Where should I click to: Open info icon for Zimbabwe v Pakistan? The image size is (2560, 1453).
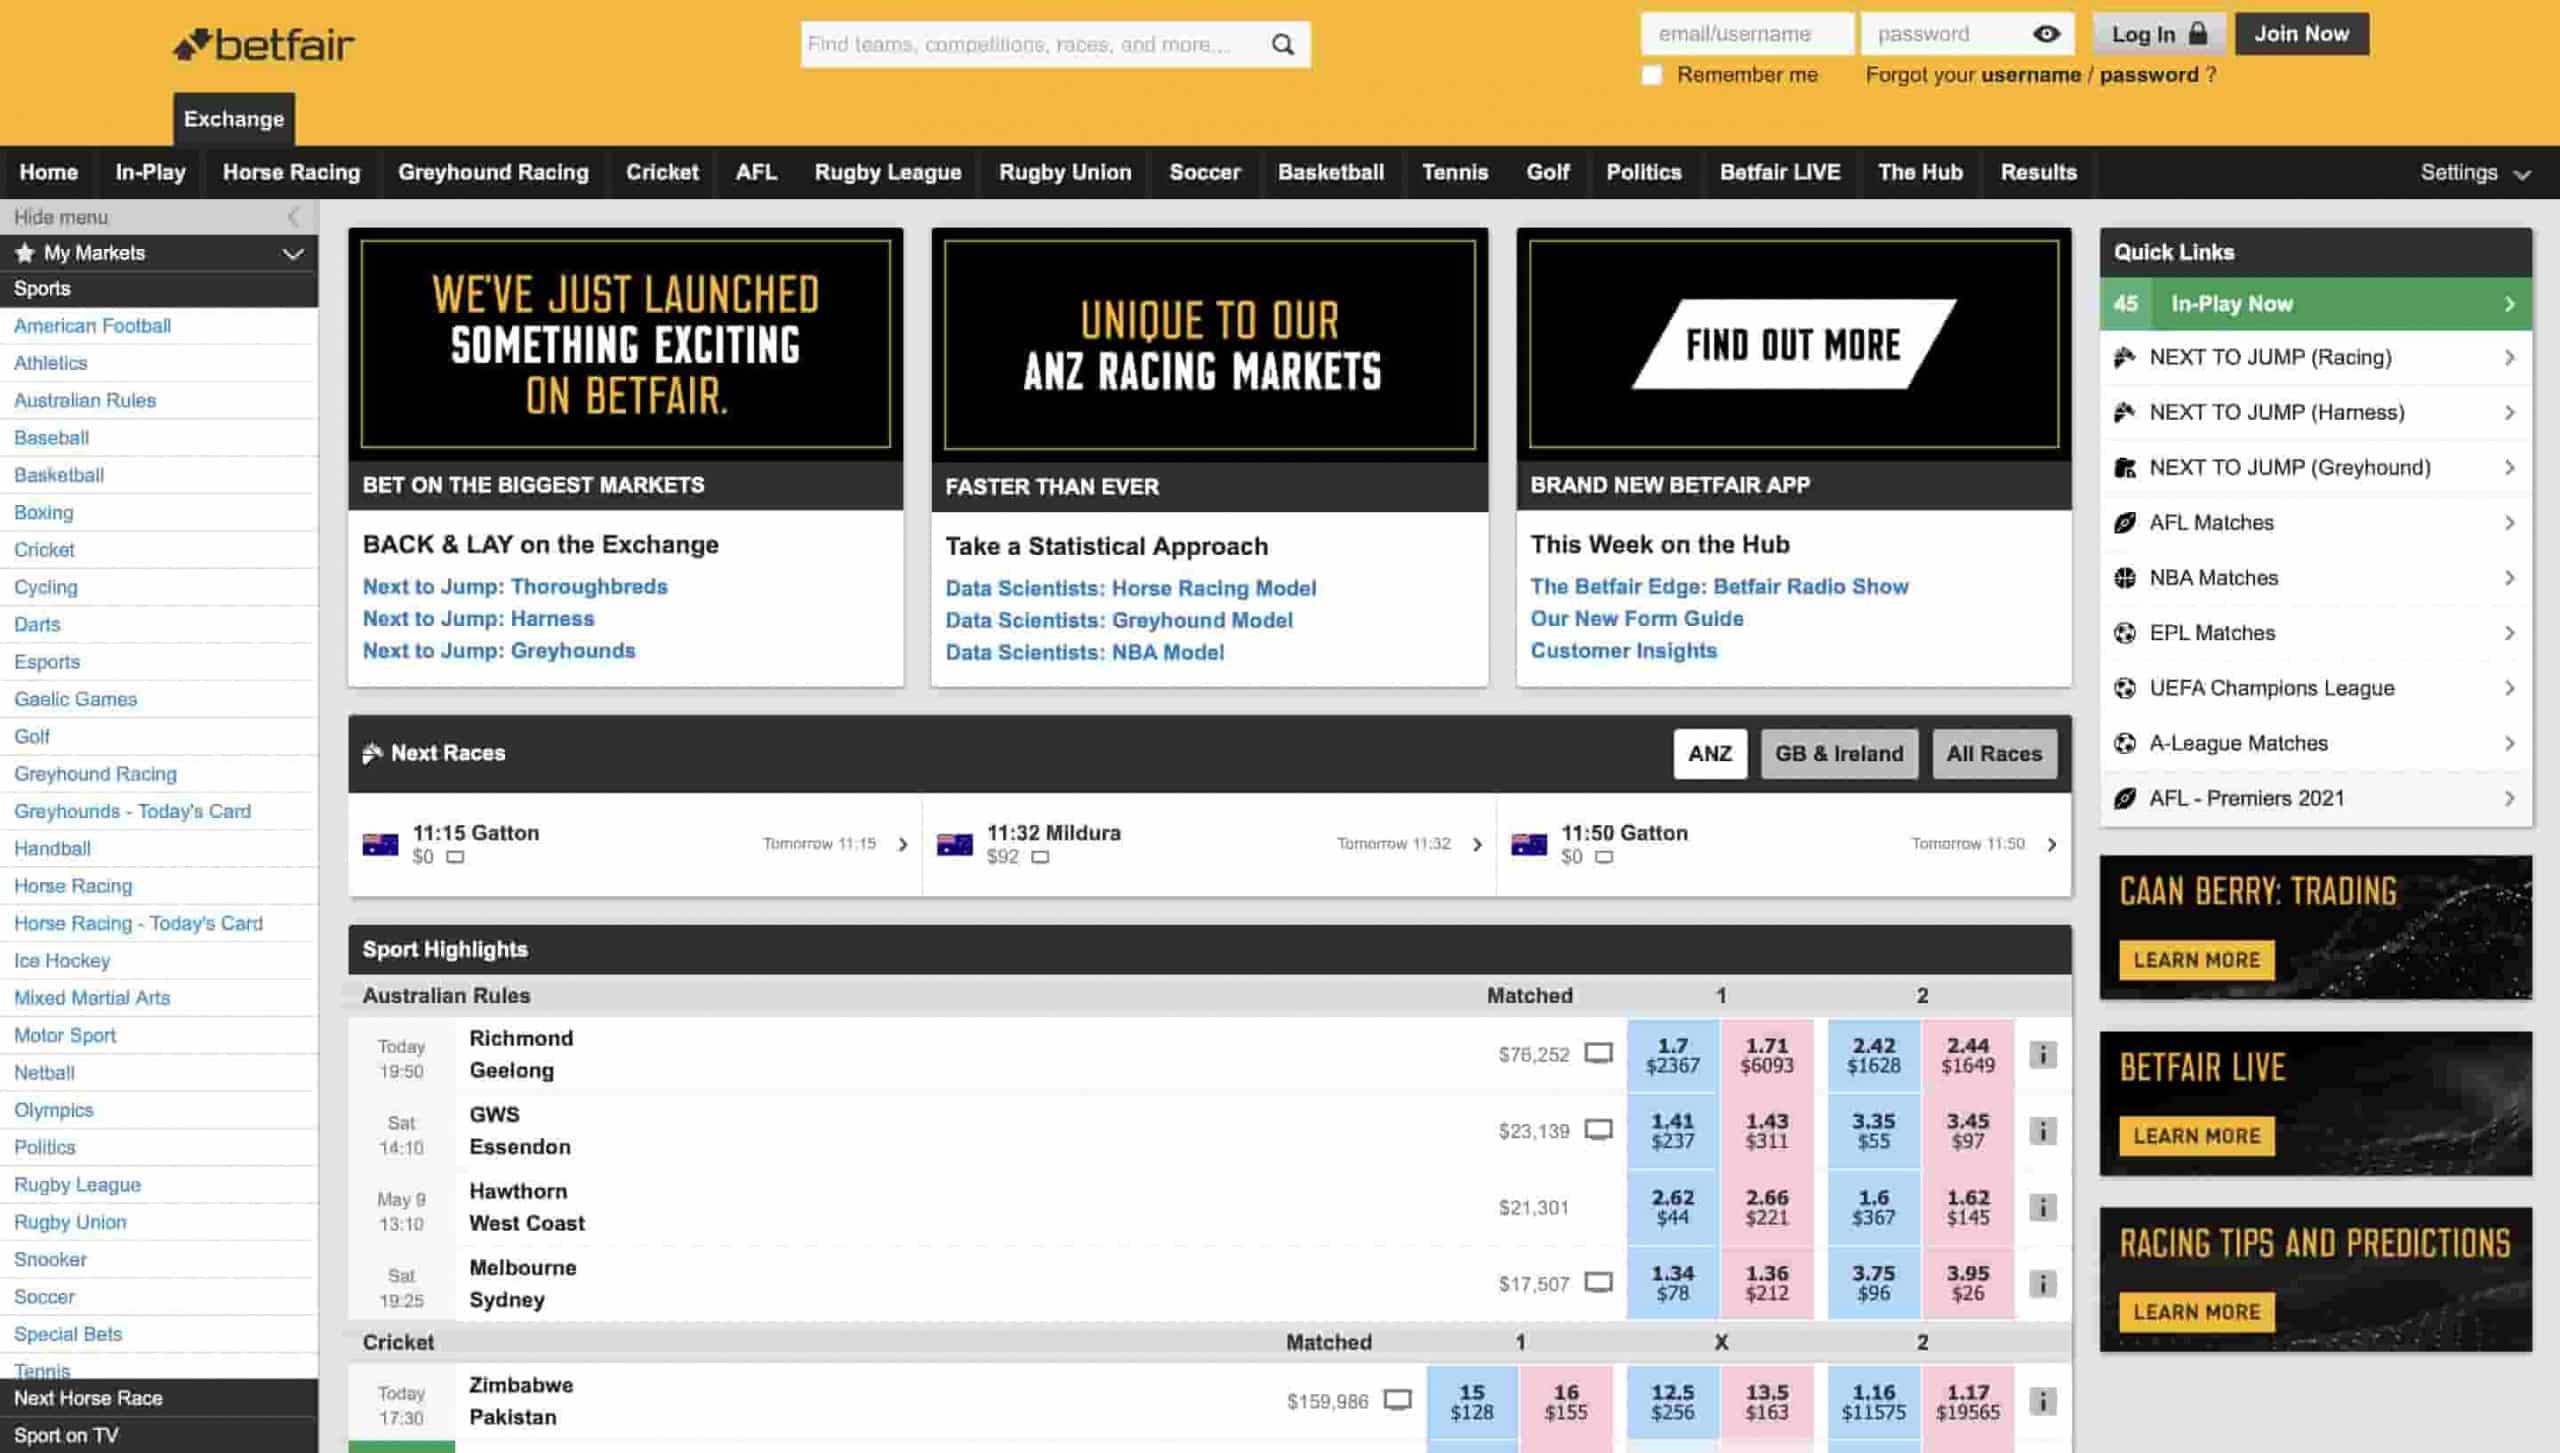(2043, 1401)
